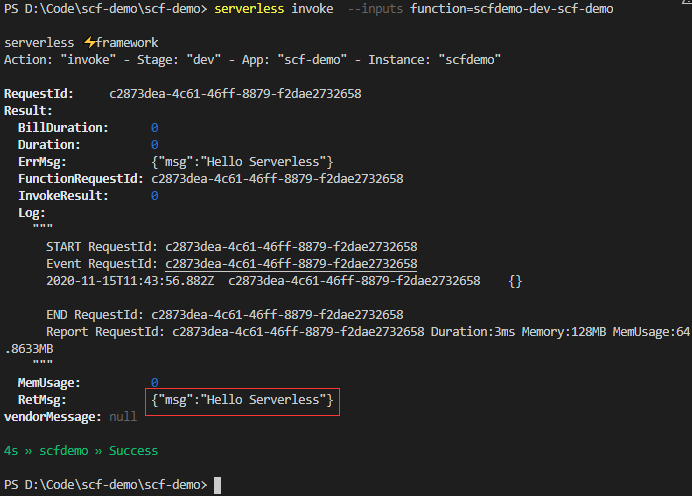Click the empty braces in log line

pos(515,281)
